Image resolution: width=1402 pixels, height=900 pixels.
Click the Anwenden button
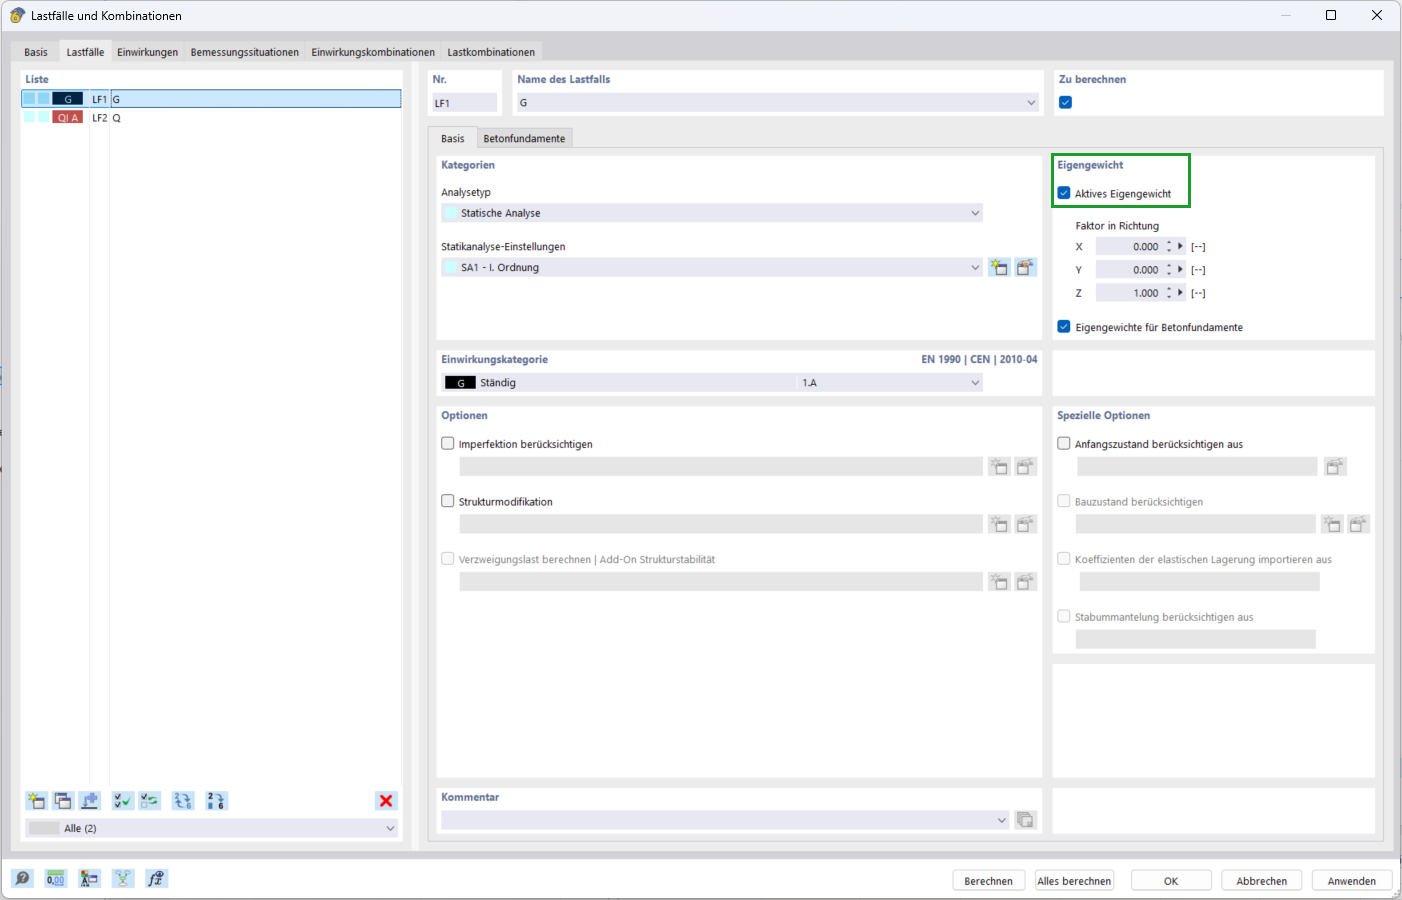pyautogui.click(x=1352, y=881)
